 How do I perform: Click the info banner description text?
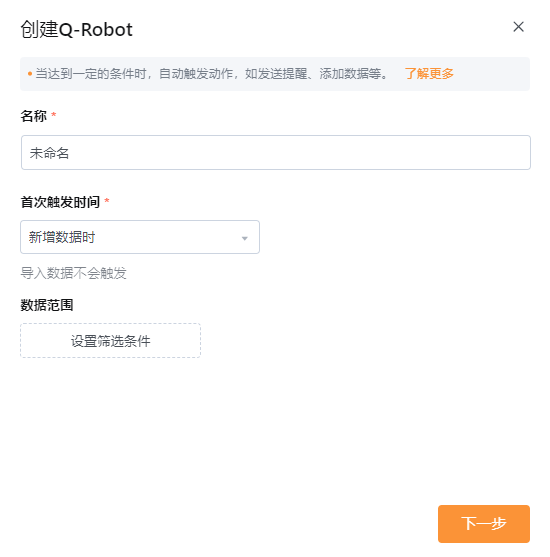point(212,74)
